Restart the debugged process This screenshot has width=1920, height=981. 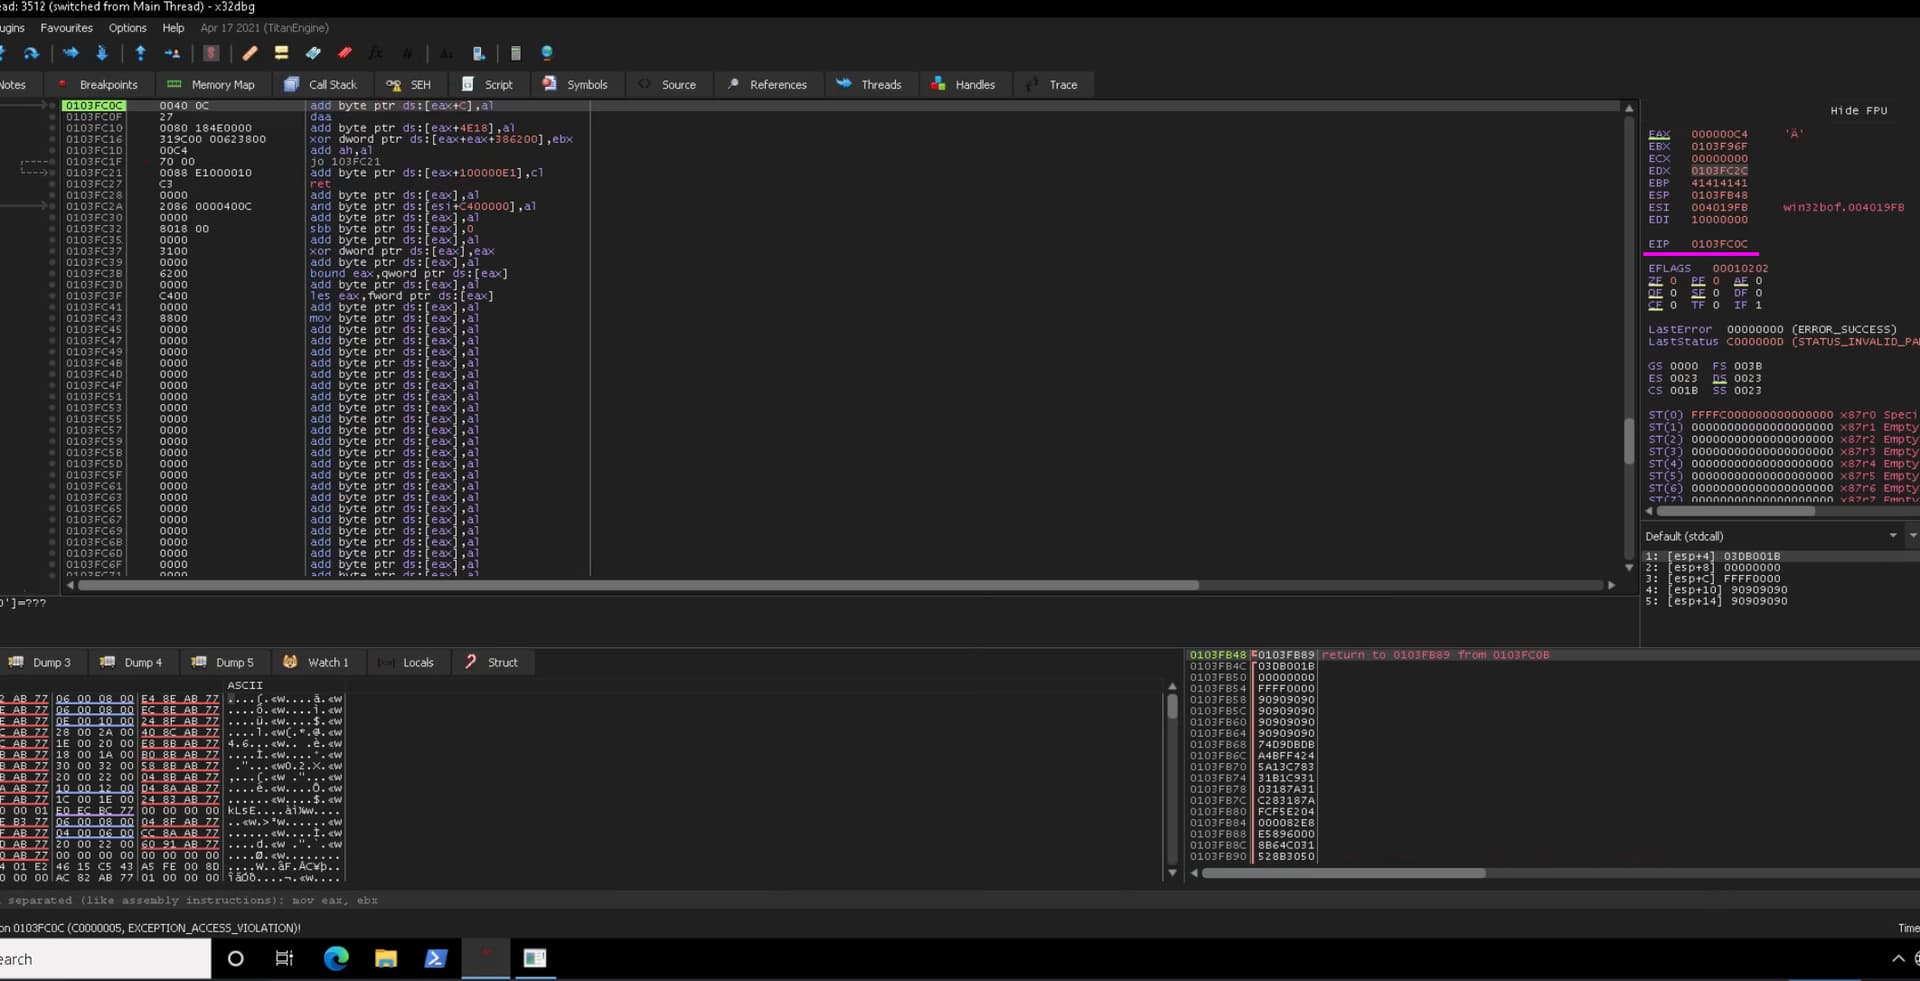32,53
